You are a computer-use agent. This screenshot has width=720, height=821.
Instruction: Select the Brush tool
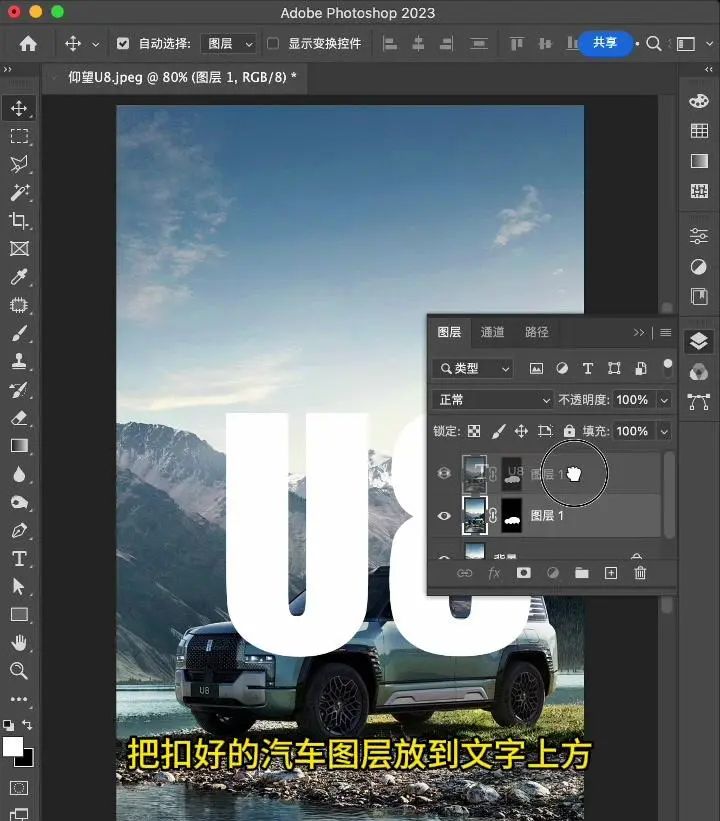tap(19, 333)
